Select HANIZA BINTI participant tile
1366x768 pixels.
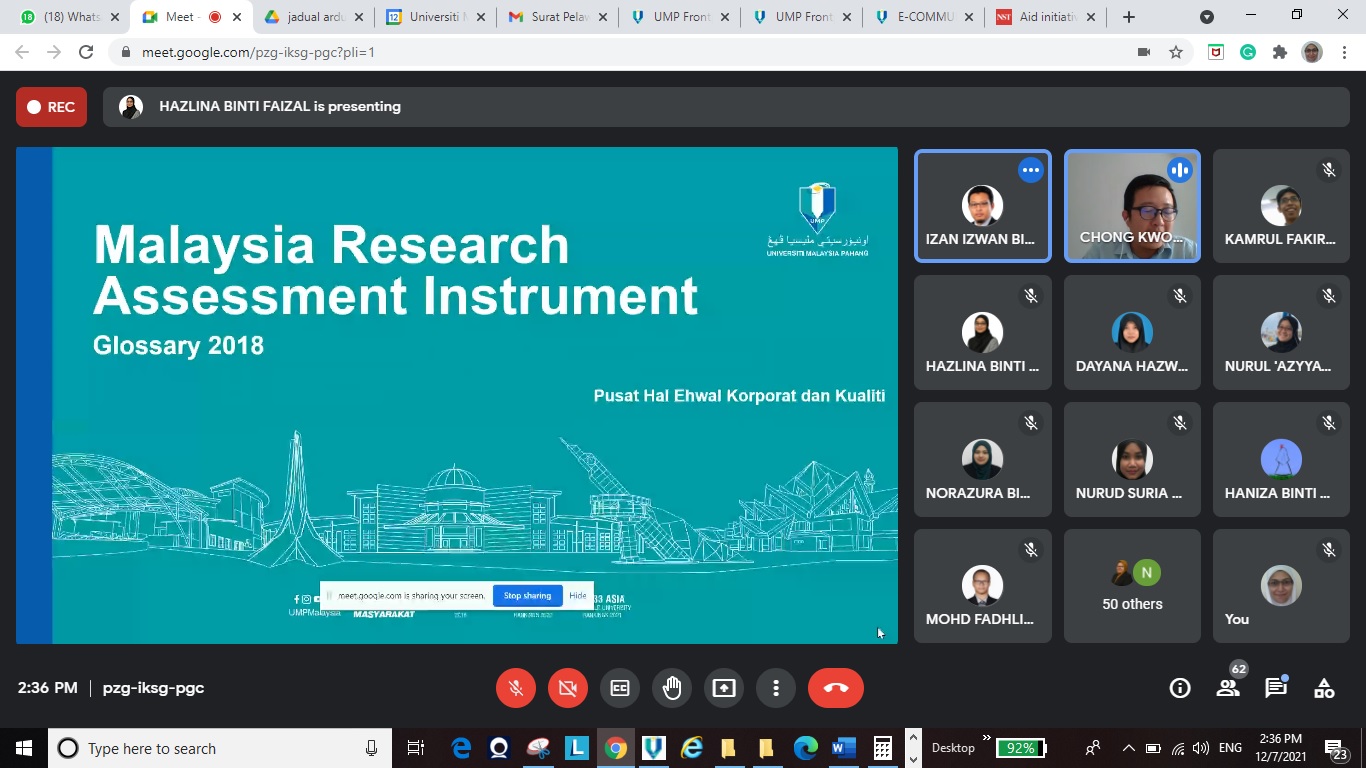1281,460
